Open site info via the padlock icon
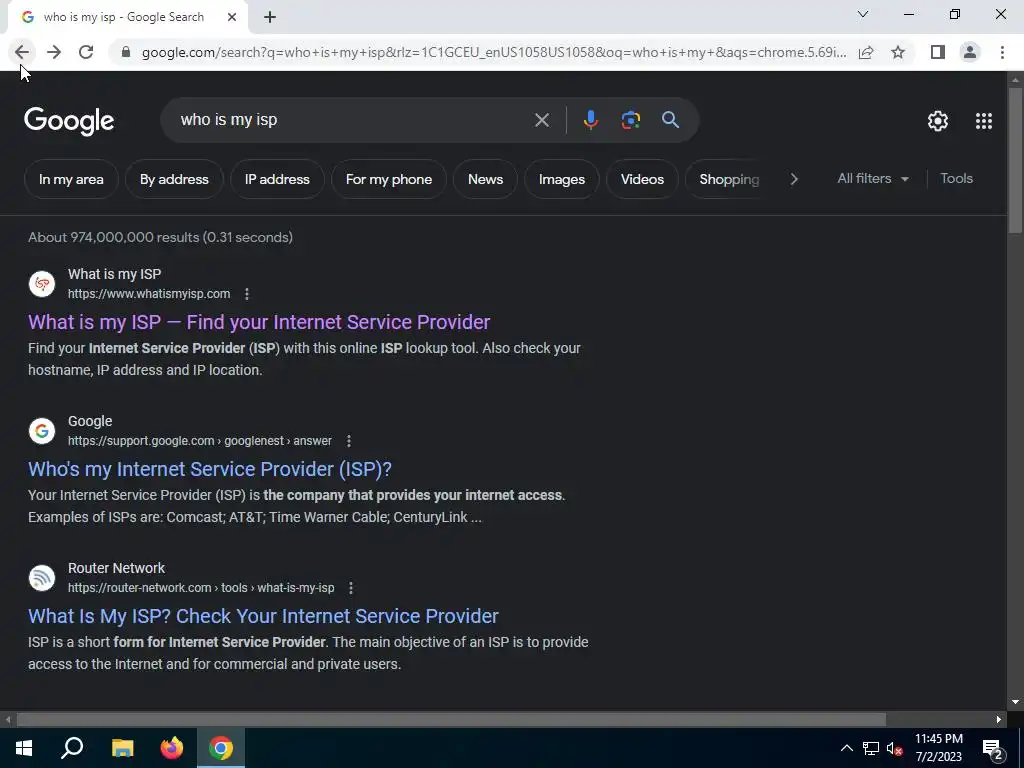The height and width of the screenshot is (768, 1024). [x=126, y=52]
